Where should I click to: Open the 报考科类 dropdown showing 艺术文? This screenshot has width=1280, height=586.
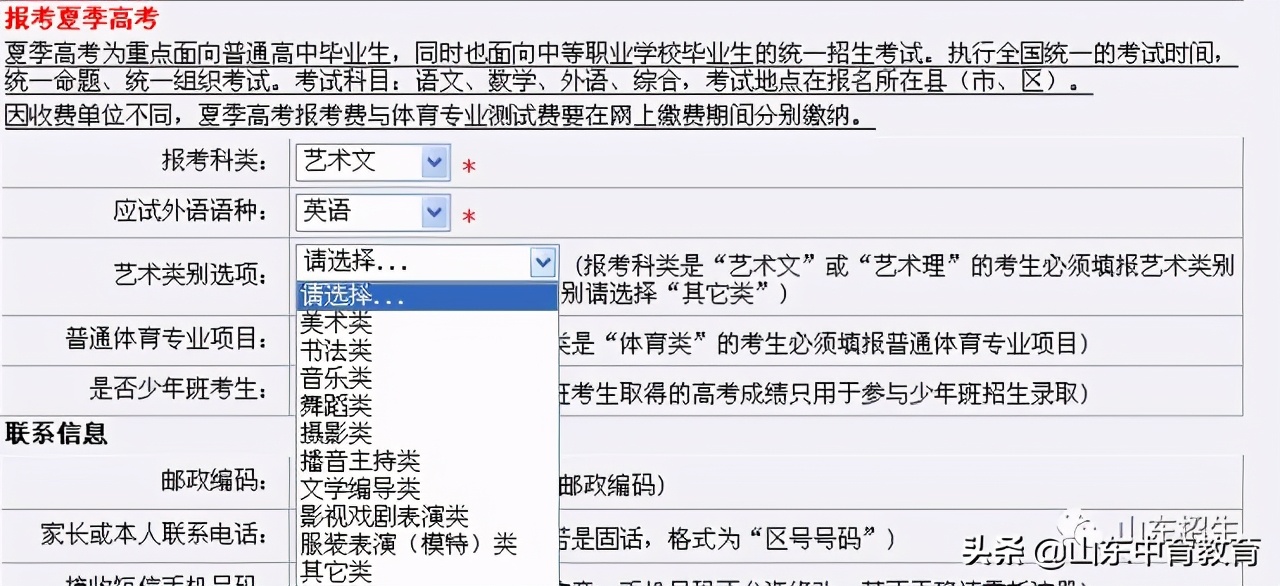point(371,162)
